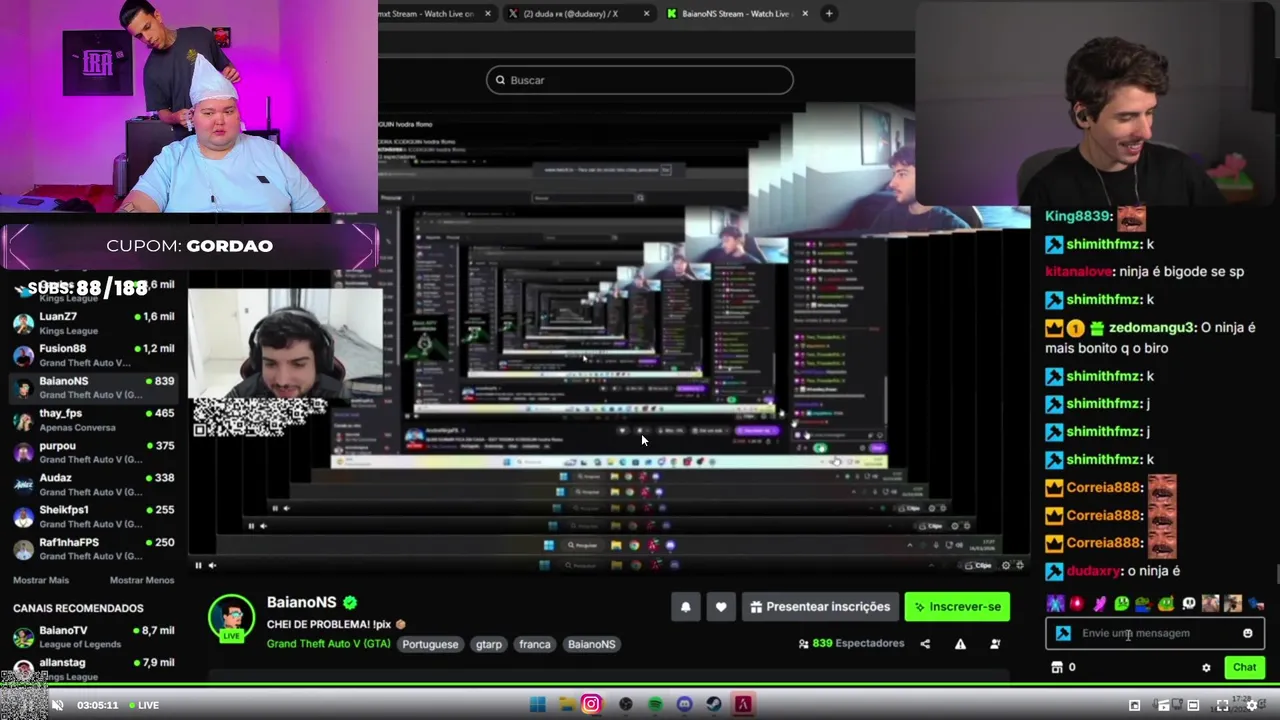Open Steam from the taskbar
This screenshot has height=720, width=1280.
point(713,704)
